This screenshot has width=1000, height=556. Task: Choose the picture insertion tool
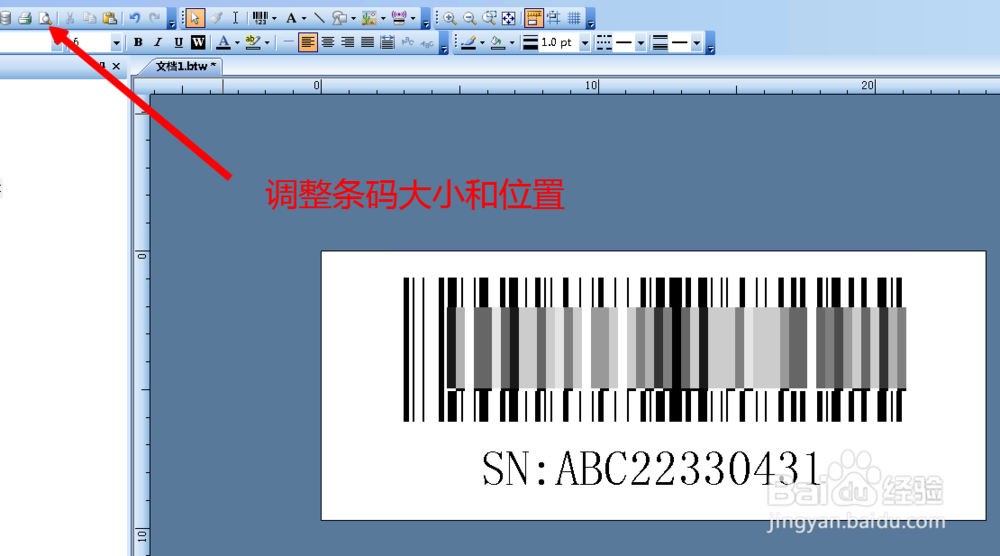click(x=369, y=18)
